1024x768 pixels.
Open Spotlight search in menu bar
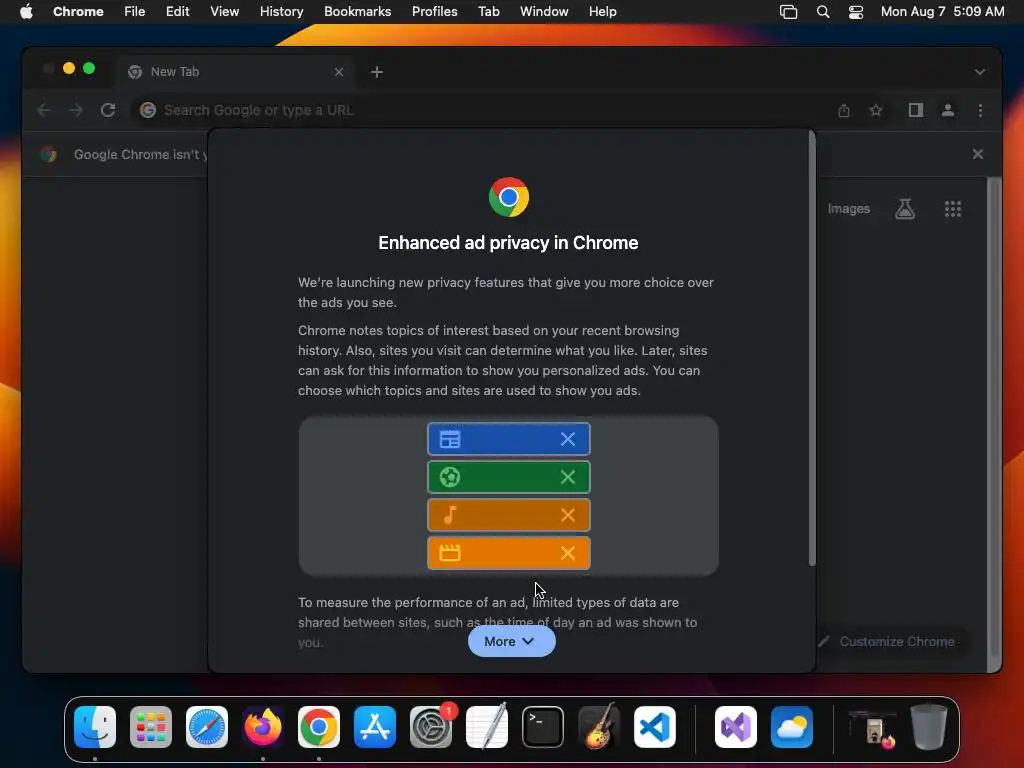pos(823,12)
